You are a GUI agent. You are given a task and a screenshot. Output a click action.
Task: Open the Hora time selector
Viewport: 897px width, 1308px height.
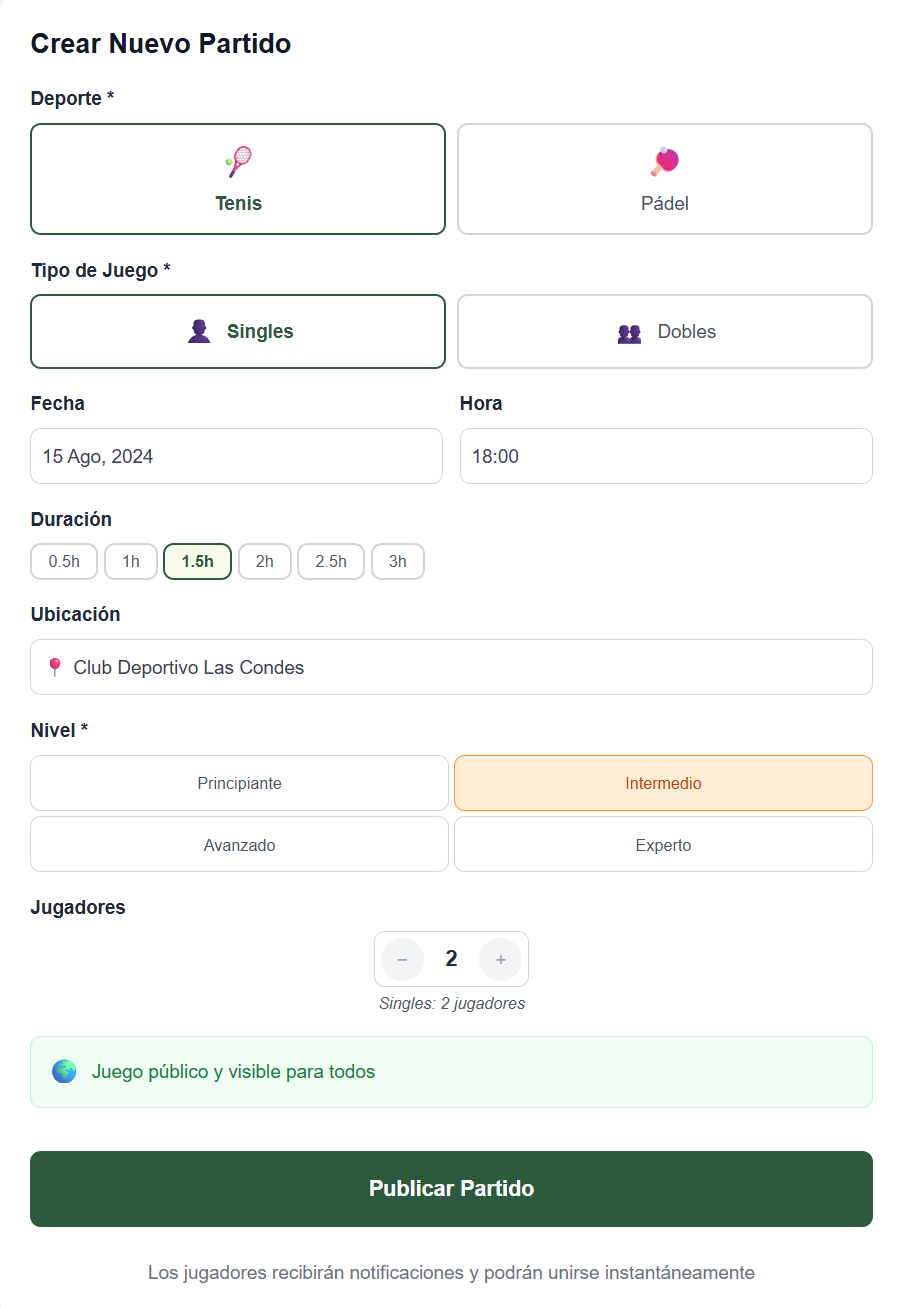664,456
